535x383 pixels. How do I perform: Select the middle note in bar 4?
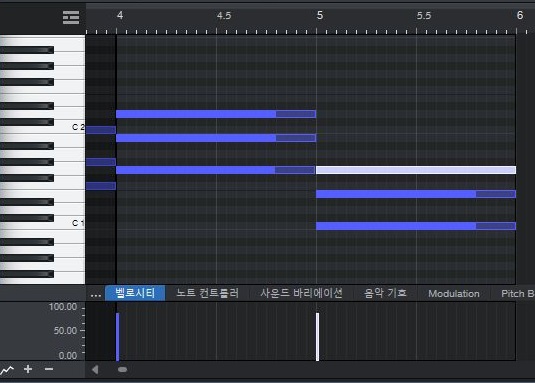216,138
